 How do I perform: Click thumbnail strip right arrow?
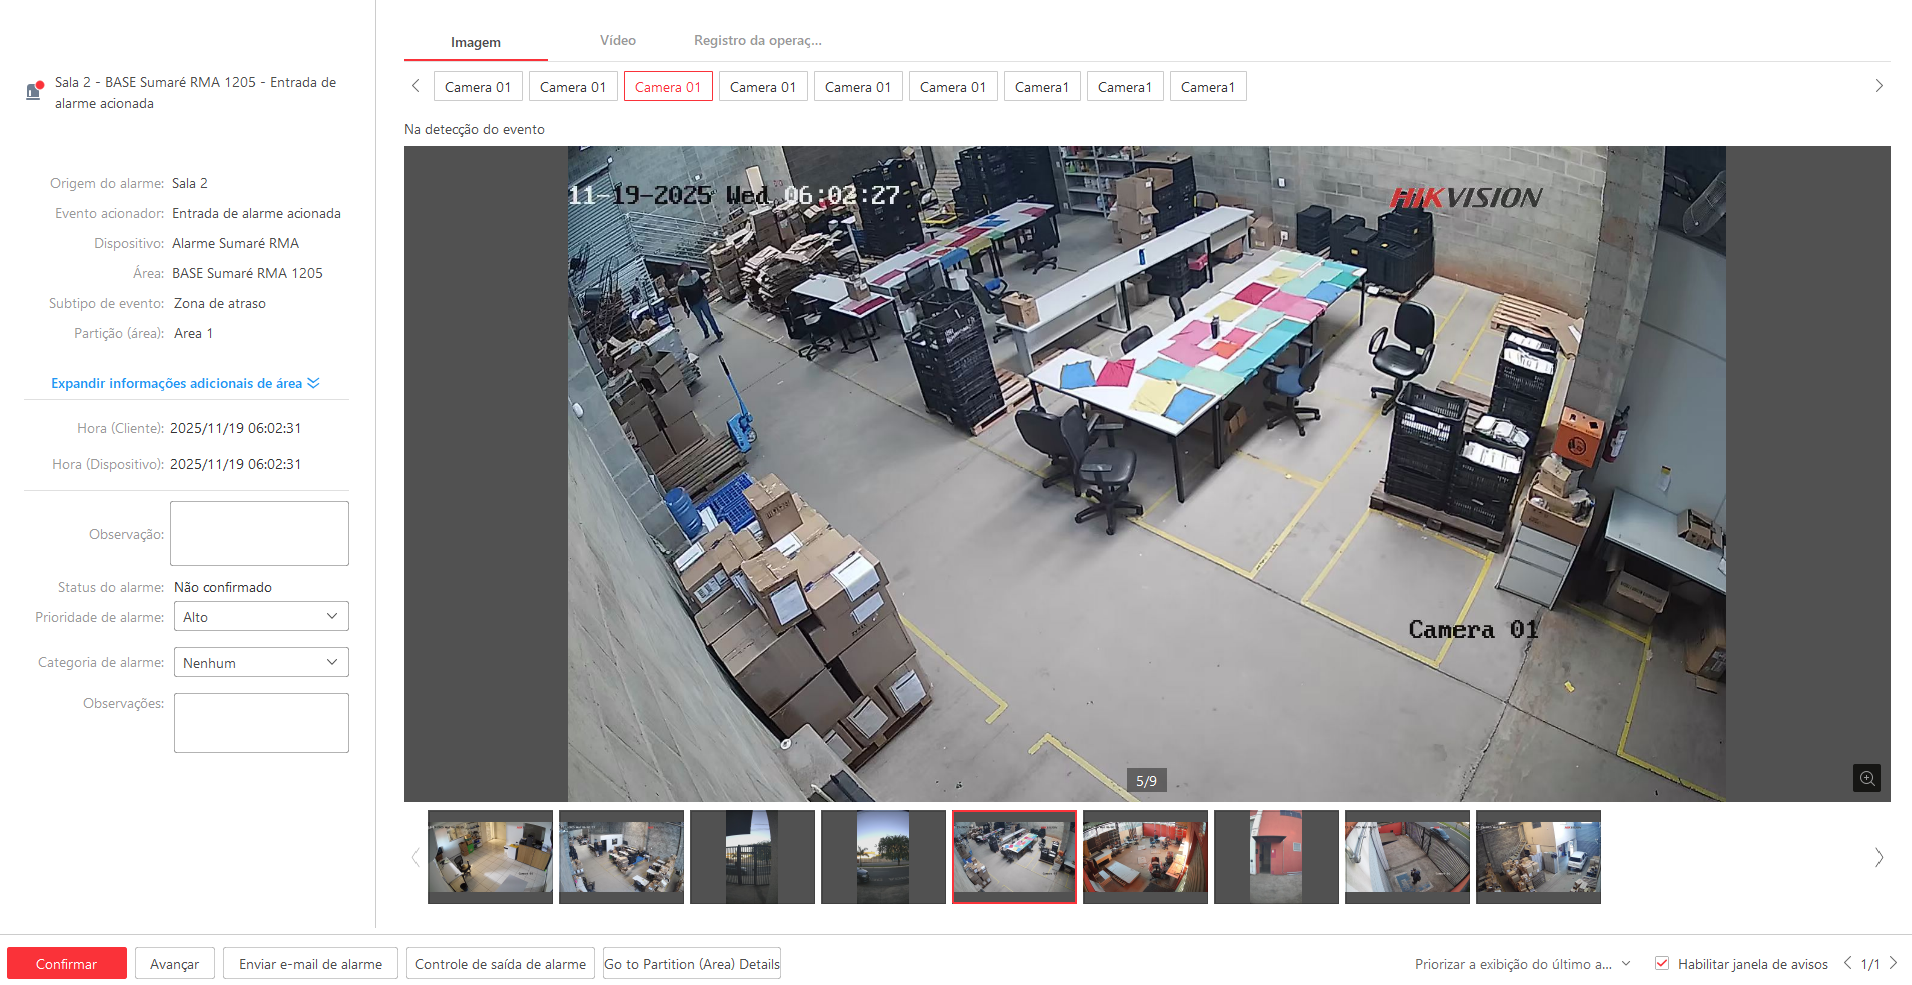click(x=1878, y=857)
